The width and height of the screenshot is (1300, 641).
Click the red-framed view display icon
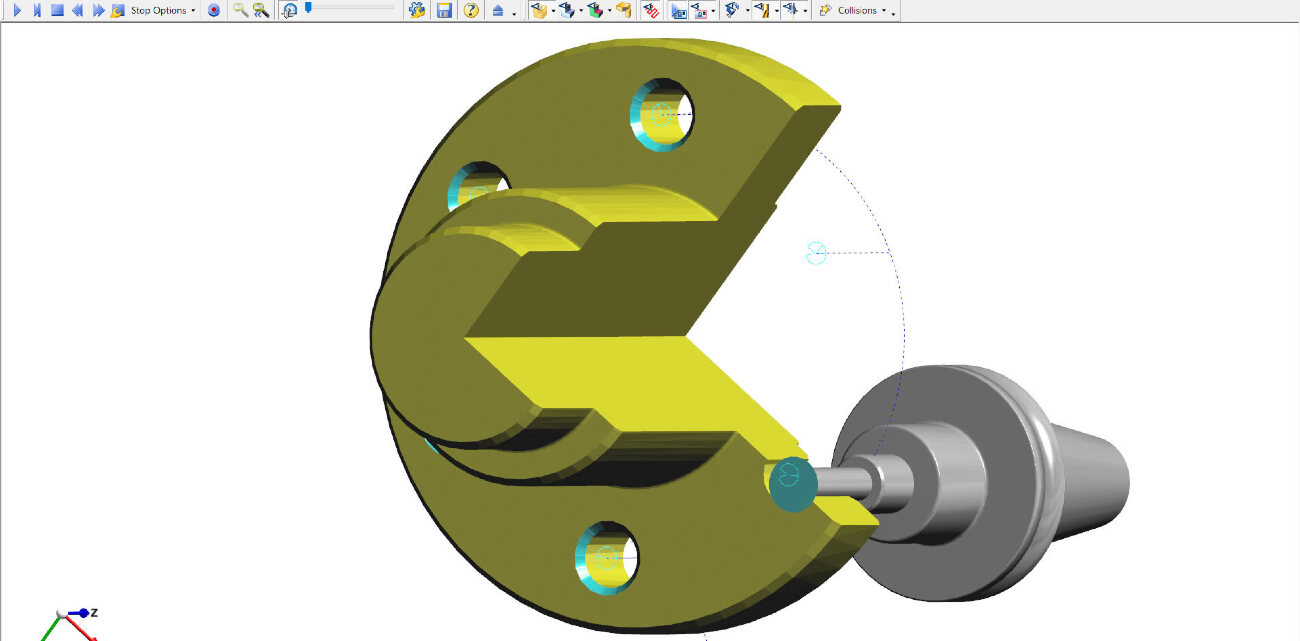[x=700, y=10]
